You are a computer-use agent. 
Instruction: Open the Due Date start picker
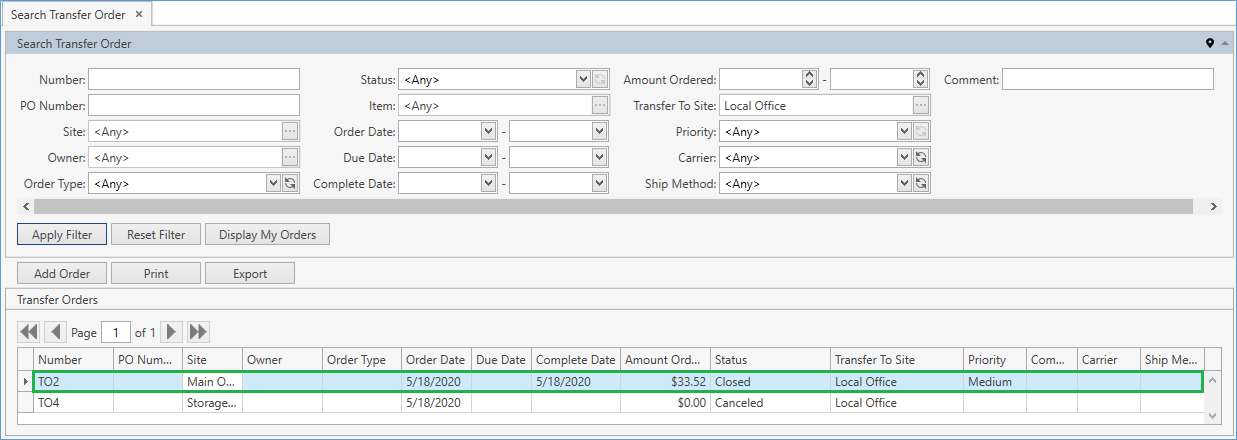click(x=488, y=157)
